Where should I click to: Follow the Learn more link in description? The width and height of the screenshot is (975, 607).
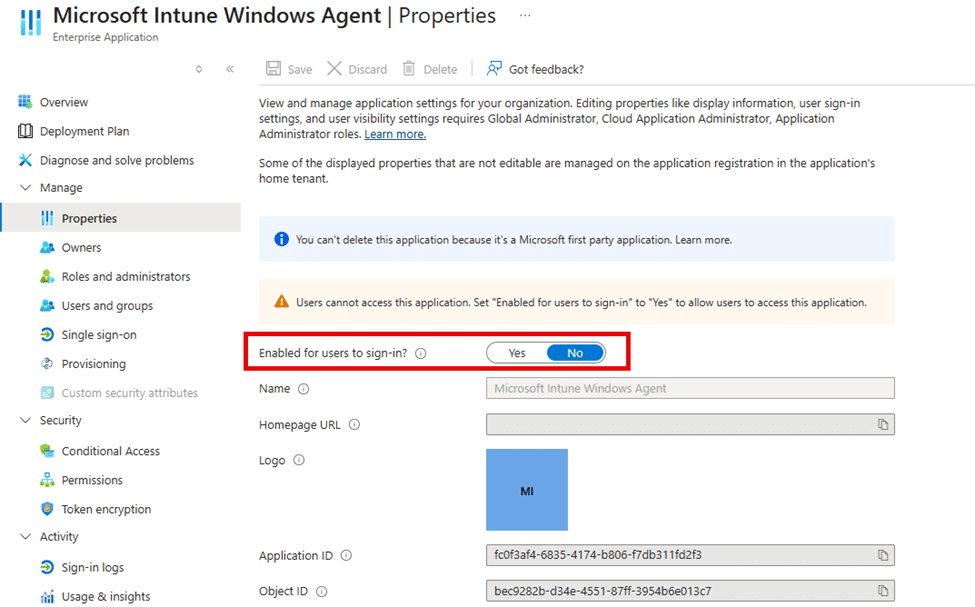pyautogui.click(x=395, y=134)
